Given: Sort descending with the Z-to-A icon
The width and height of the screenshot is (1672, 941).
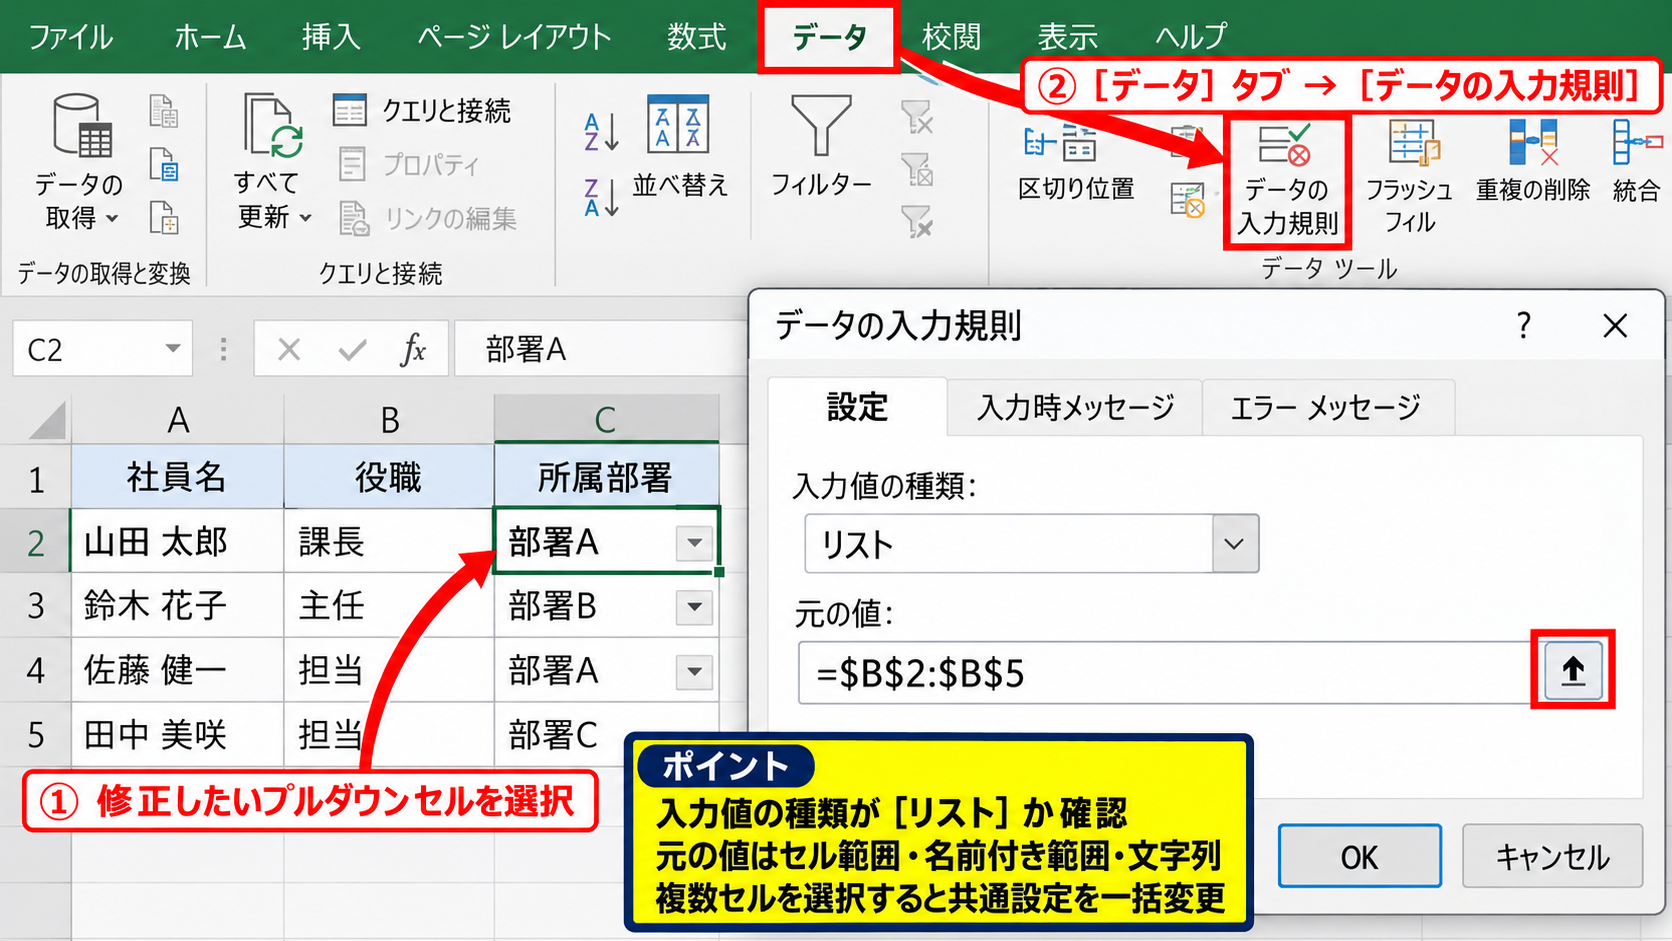Looking at the screenshot, I should (601, 197).
